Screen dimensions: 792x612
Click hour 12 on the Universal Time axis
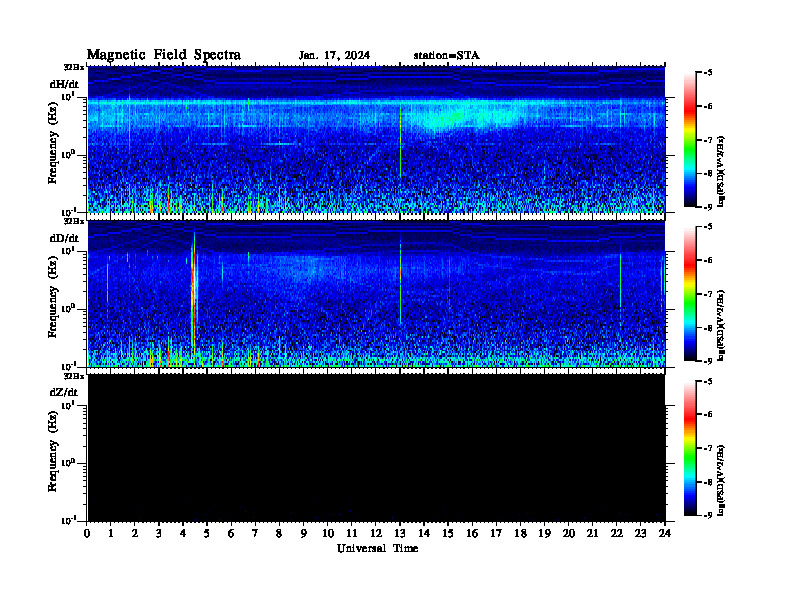click(x=376, y=533)
